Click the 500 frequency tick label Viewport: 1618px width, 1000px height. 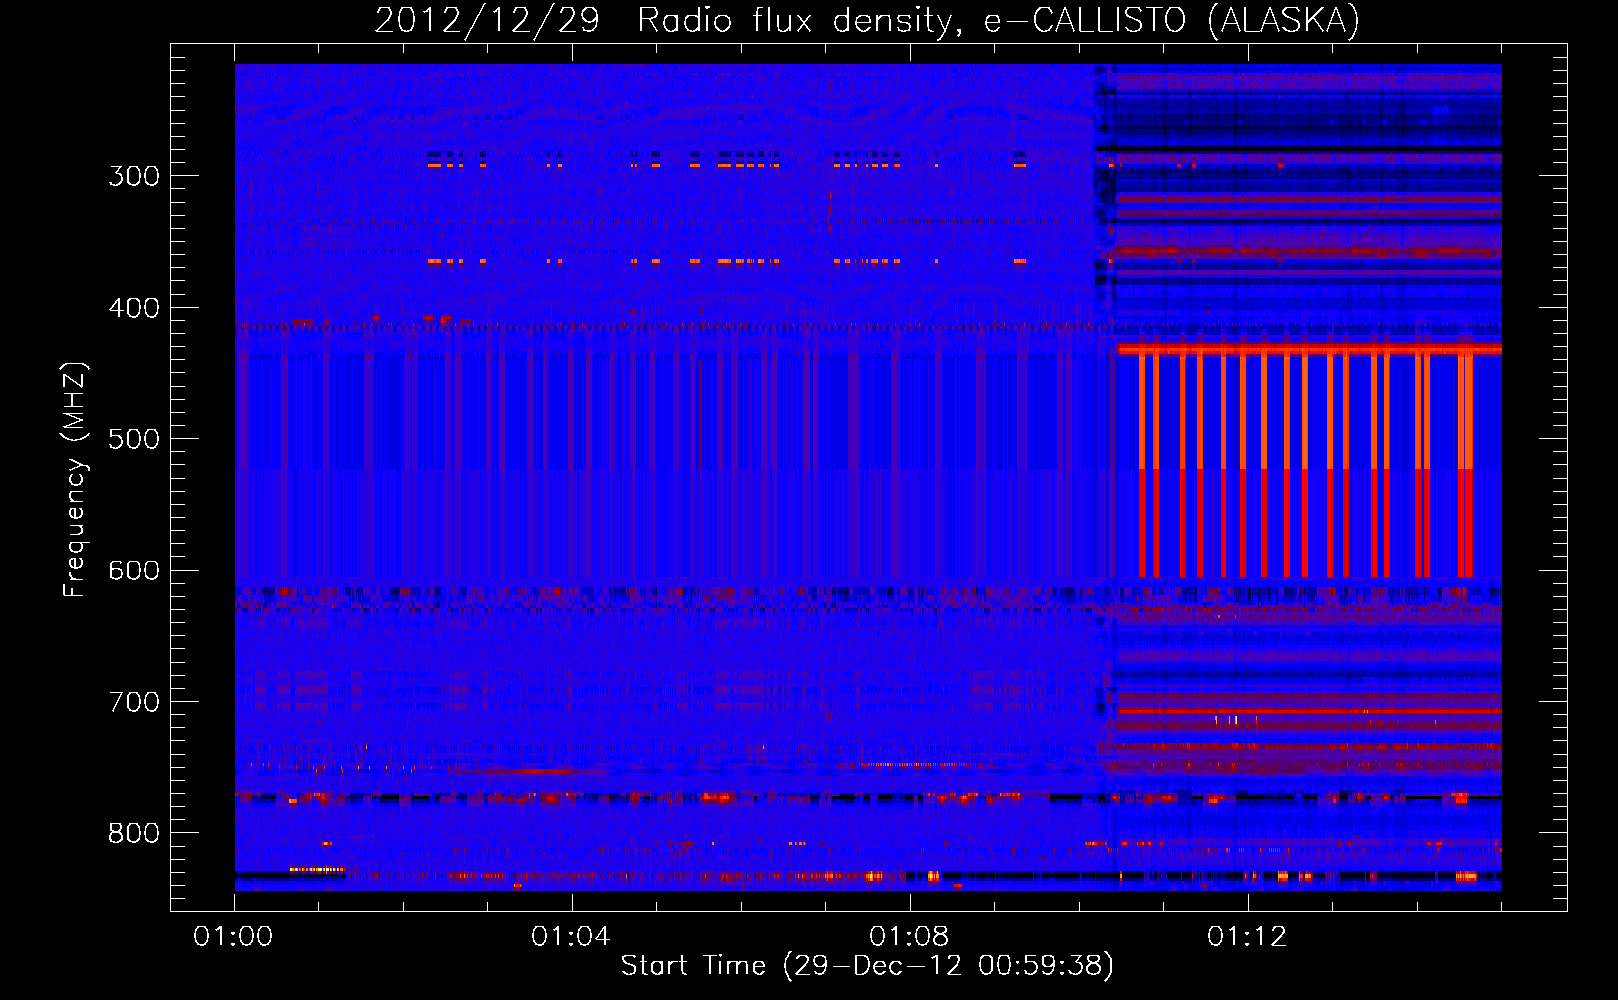134,439
